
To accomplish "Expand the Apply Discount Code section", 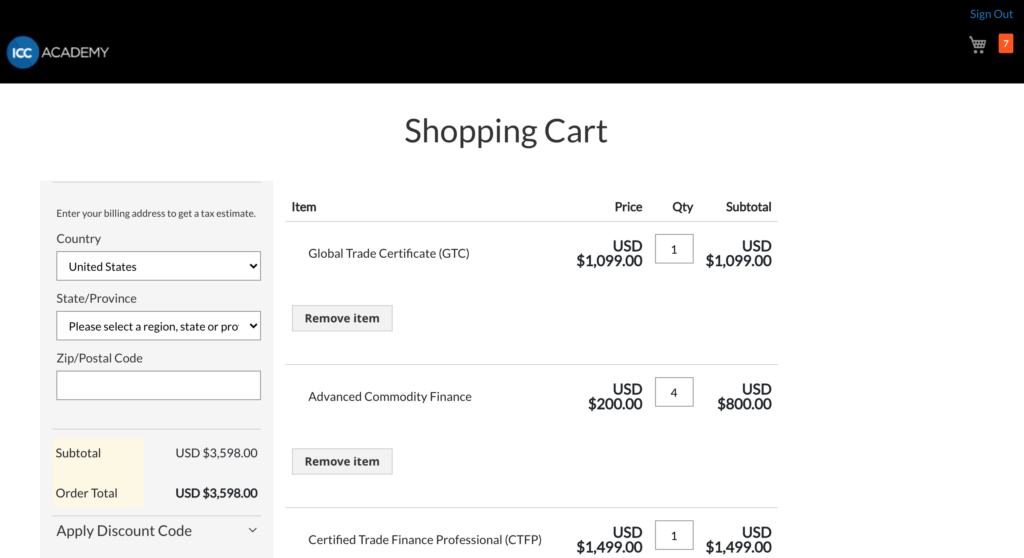I will click(157, 531).
